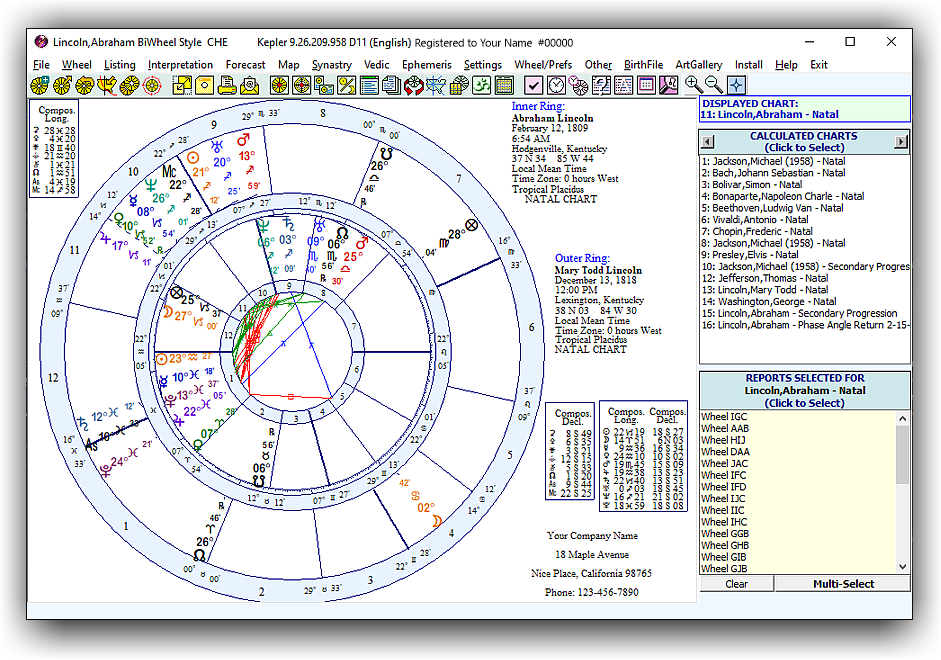Click the printer icon in toolbar
Viewport: 941px width, 660px height.
coord(227,86)
